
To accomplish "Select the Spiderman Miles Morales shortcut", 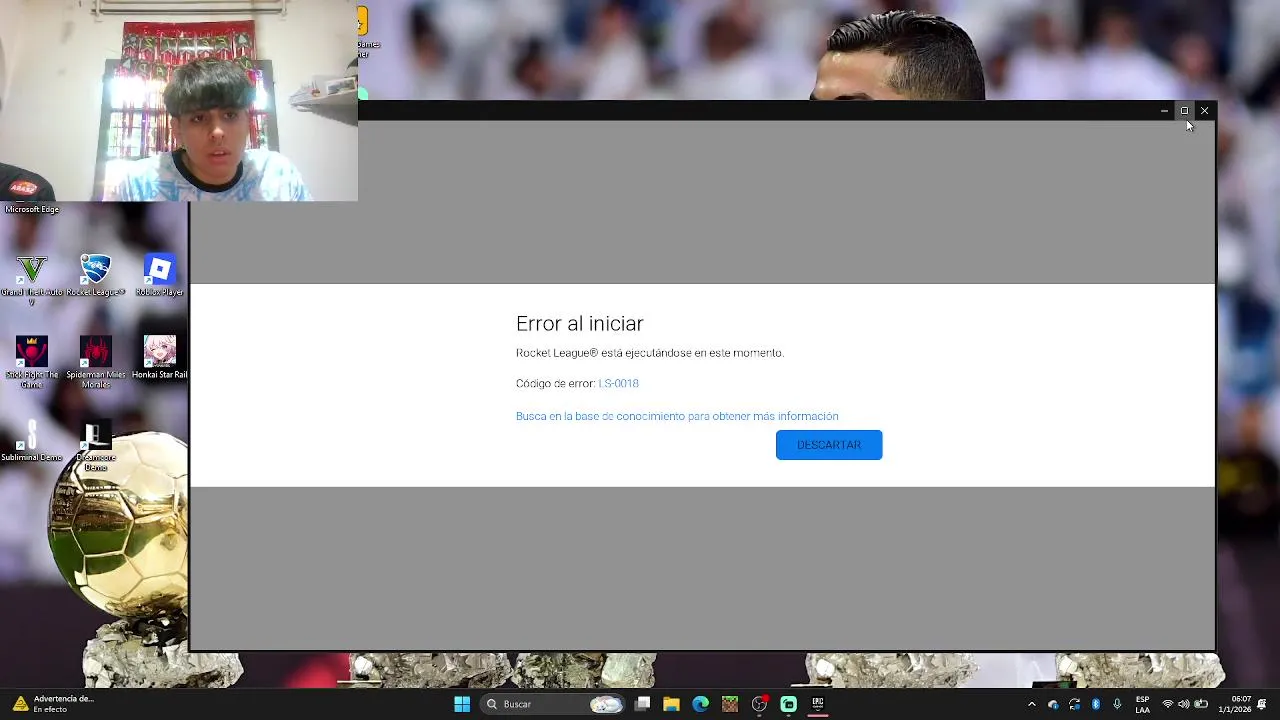I will pos(95,362).
